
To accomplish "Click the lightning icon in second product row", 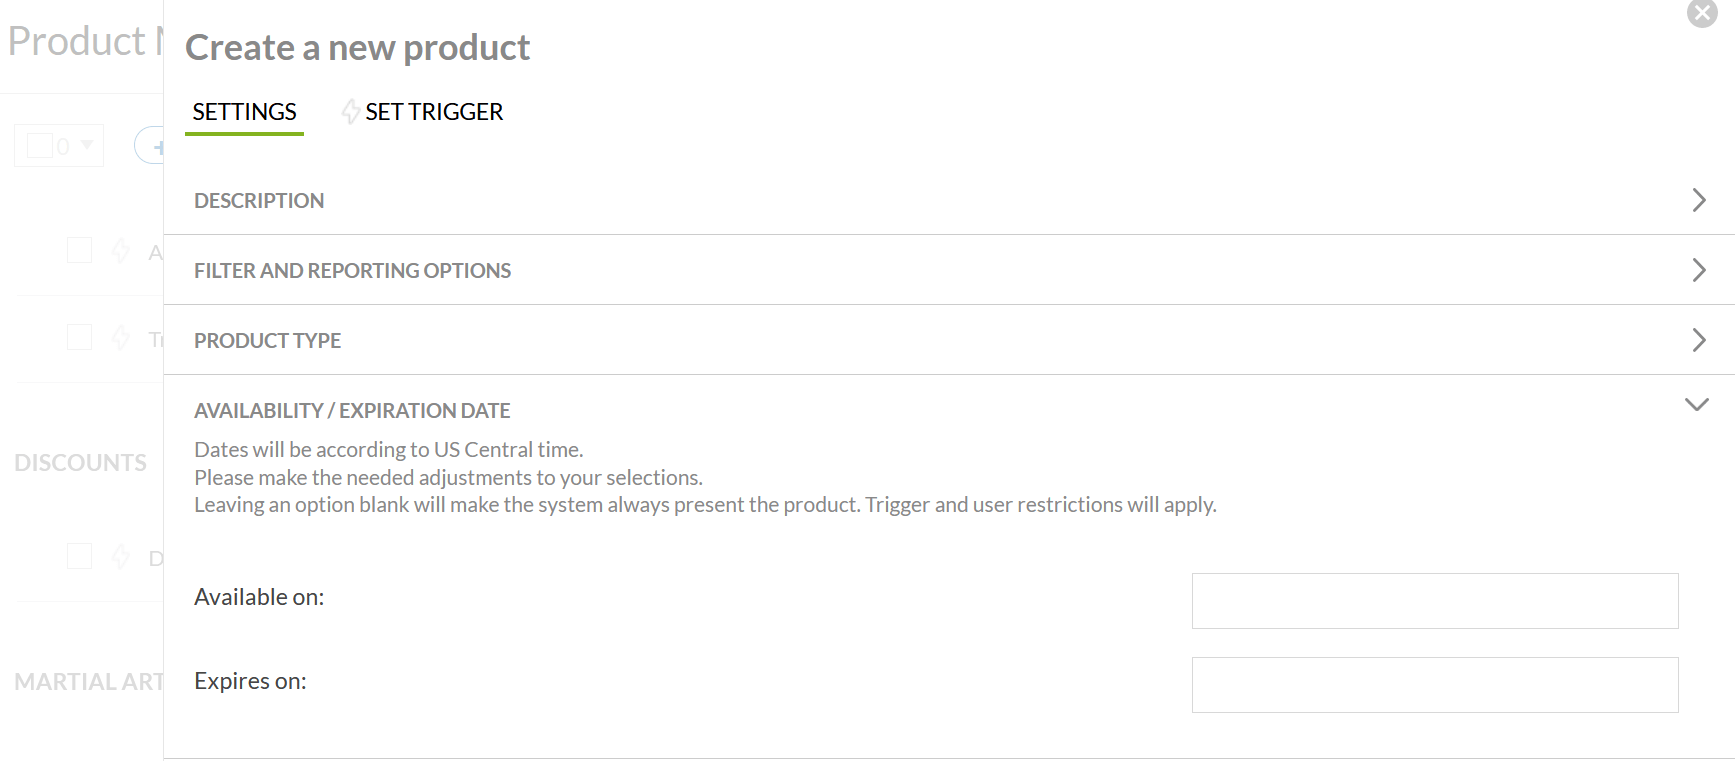I will pos(121,337).
